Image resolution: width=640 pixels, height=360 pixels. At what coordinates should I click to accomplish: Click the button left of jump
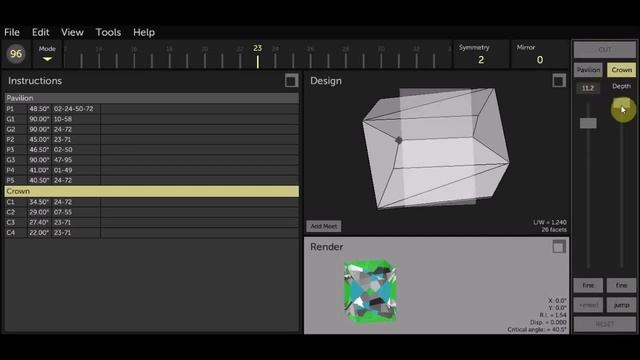tap(588, 305)
